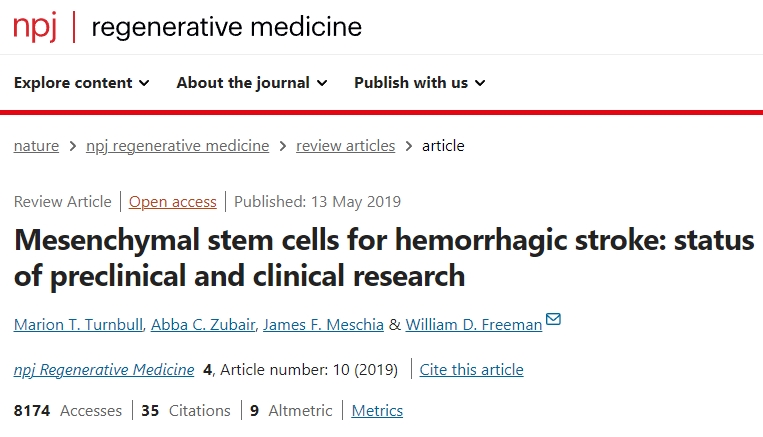The width and height of the screenshot is (763, 437).
Task: Expand the Explore content menu
Action: (x=81, y=83)
